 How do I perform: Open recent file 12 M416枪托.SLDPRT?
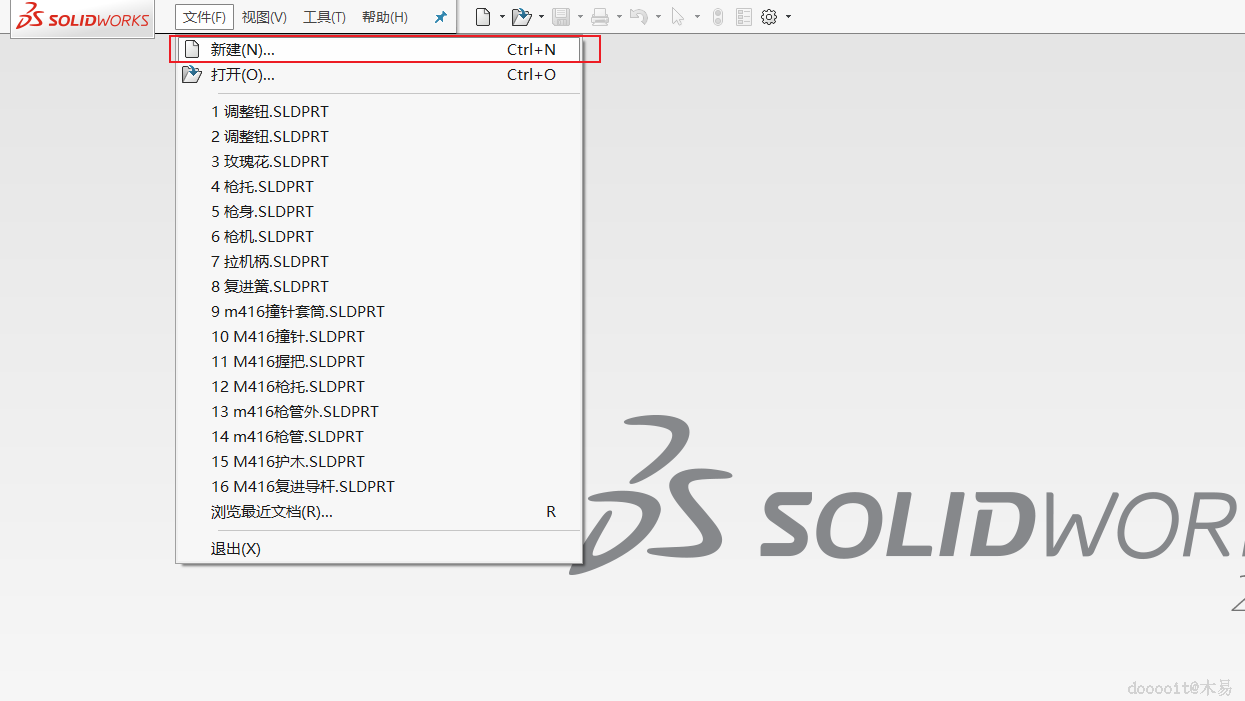point(379,387)
